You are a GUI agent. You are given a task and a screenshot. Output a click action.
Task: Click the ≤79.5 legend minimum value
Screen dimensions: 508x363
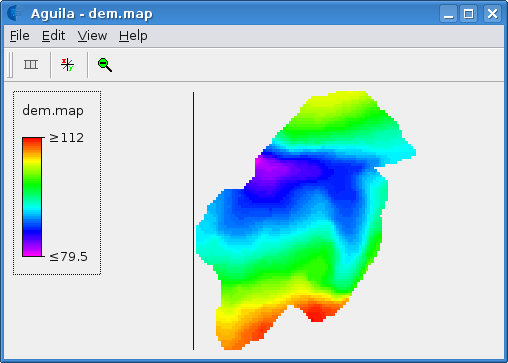point(69,257)
